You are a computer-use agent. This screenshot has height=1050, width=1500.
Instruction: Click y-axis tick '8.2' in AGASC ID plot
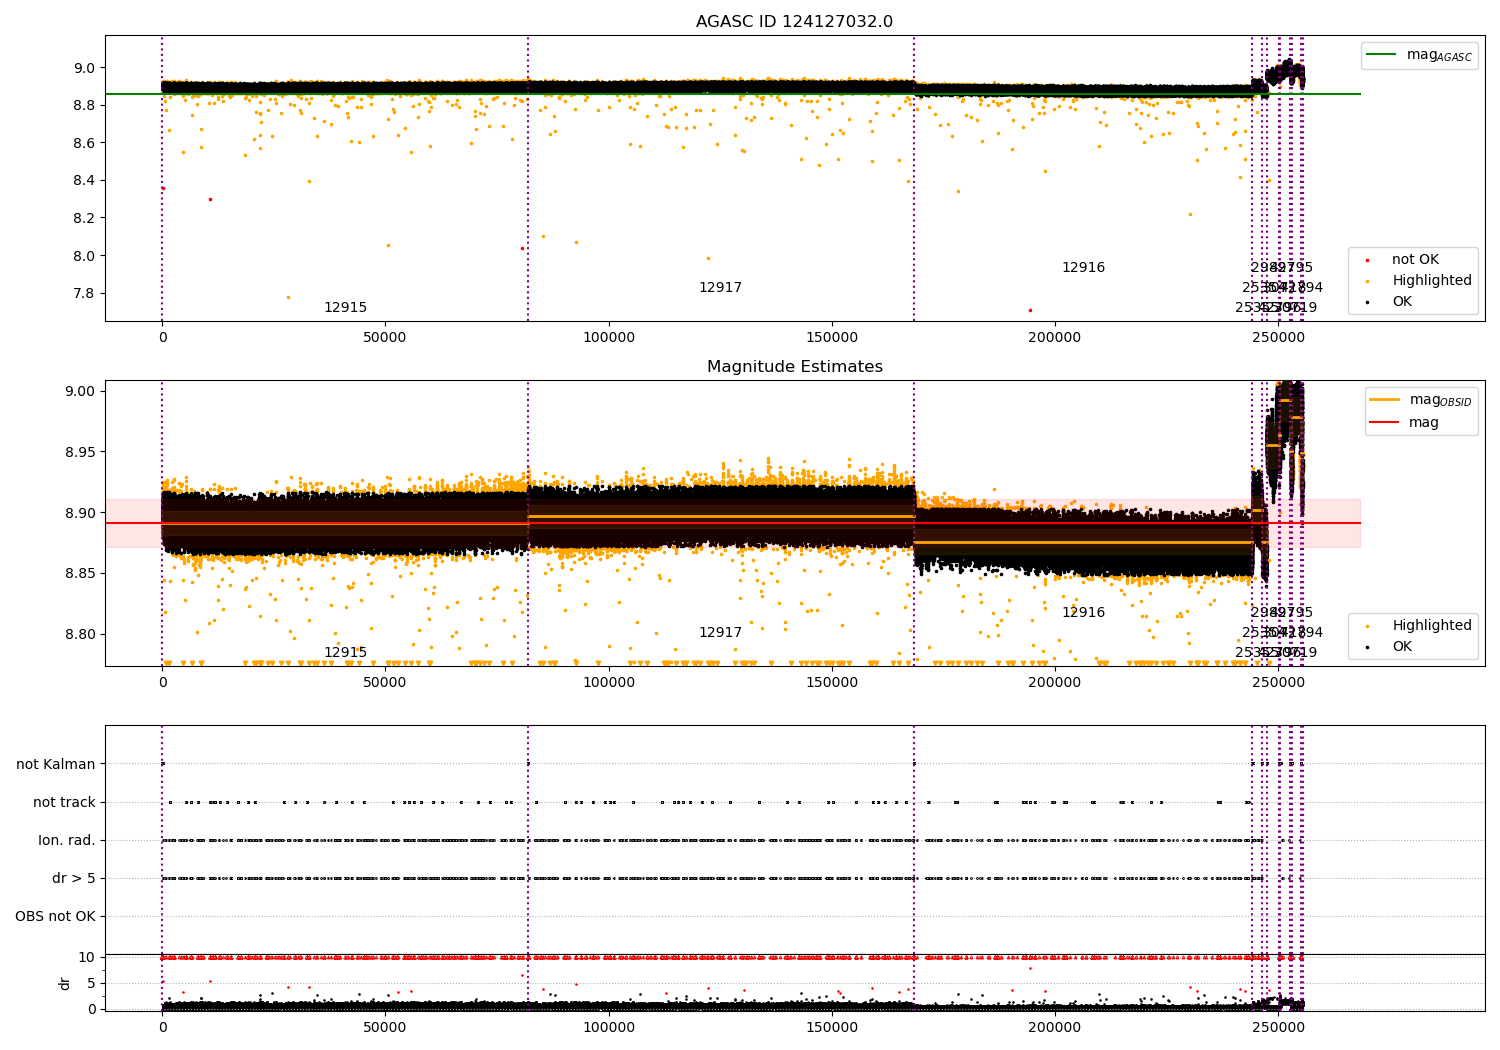point(84,219)
